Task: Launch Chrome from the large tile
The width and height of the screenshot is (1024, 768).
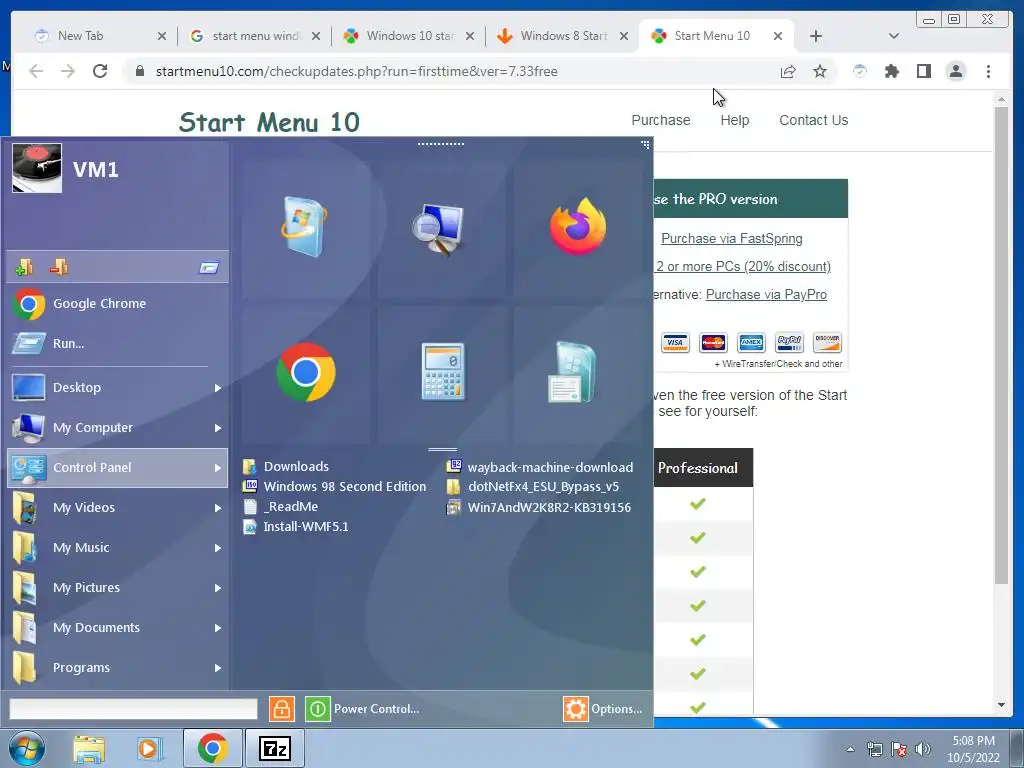Action: coord(306,372)
